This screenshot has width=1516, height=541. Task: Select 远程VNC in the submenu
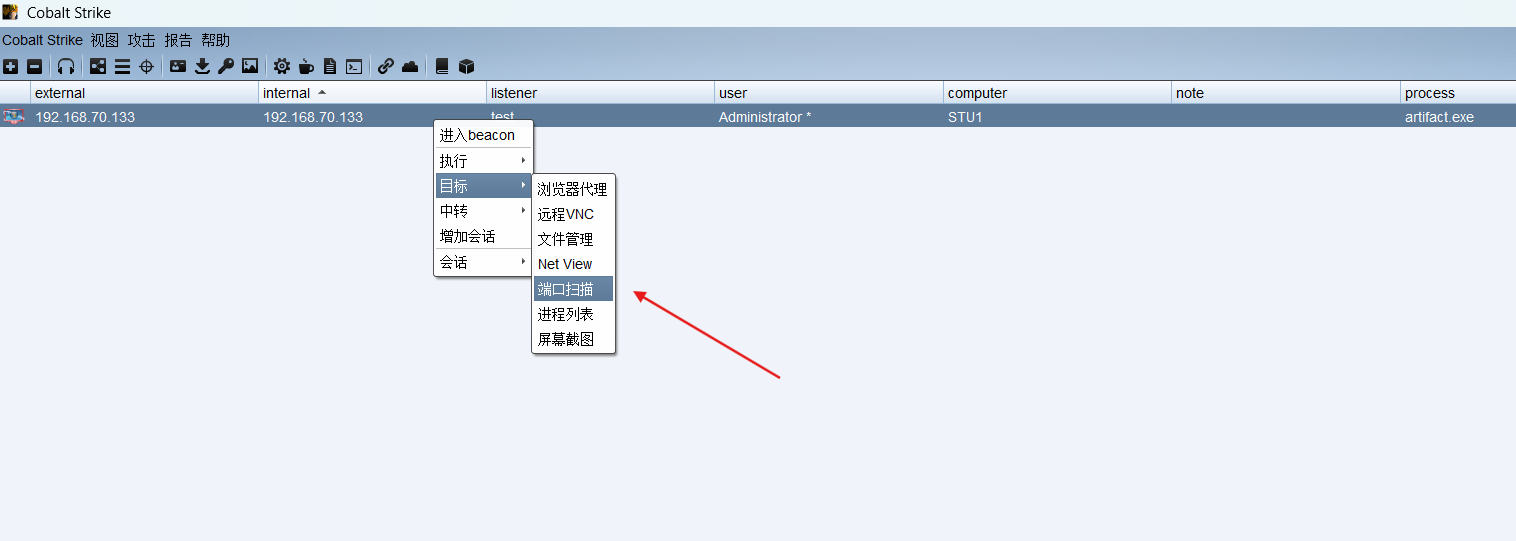[x=573, y=214]
